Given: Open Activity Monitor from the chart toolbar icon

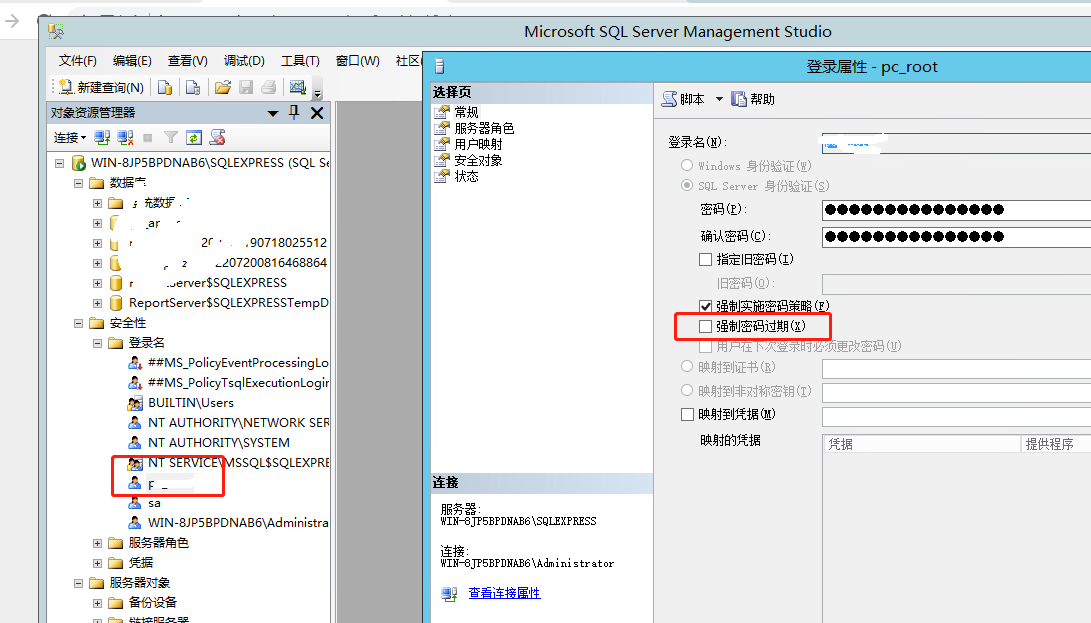Looking at the screenshot, I should 298,87.
